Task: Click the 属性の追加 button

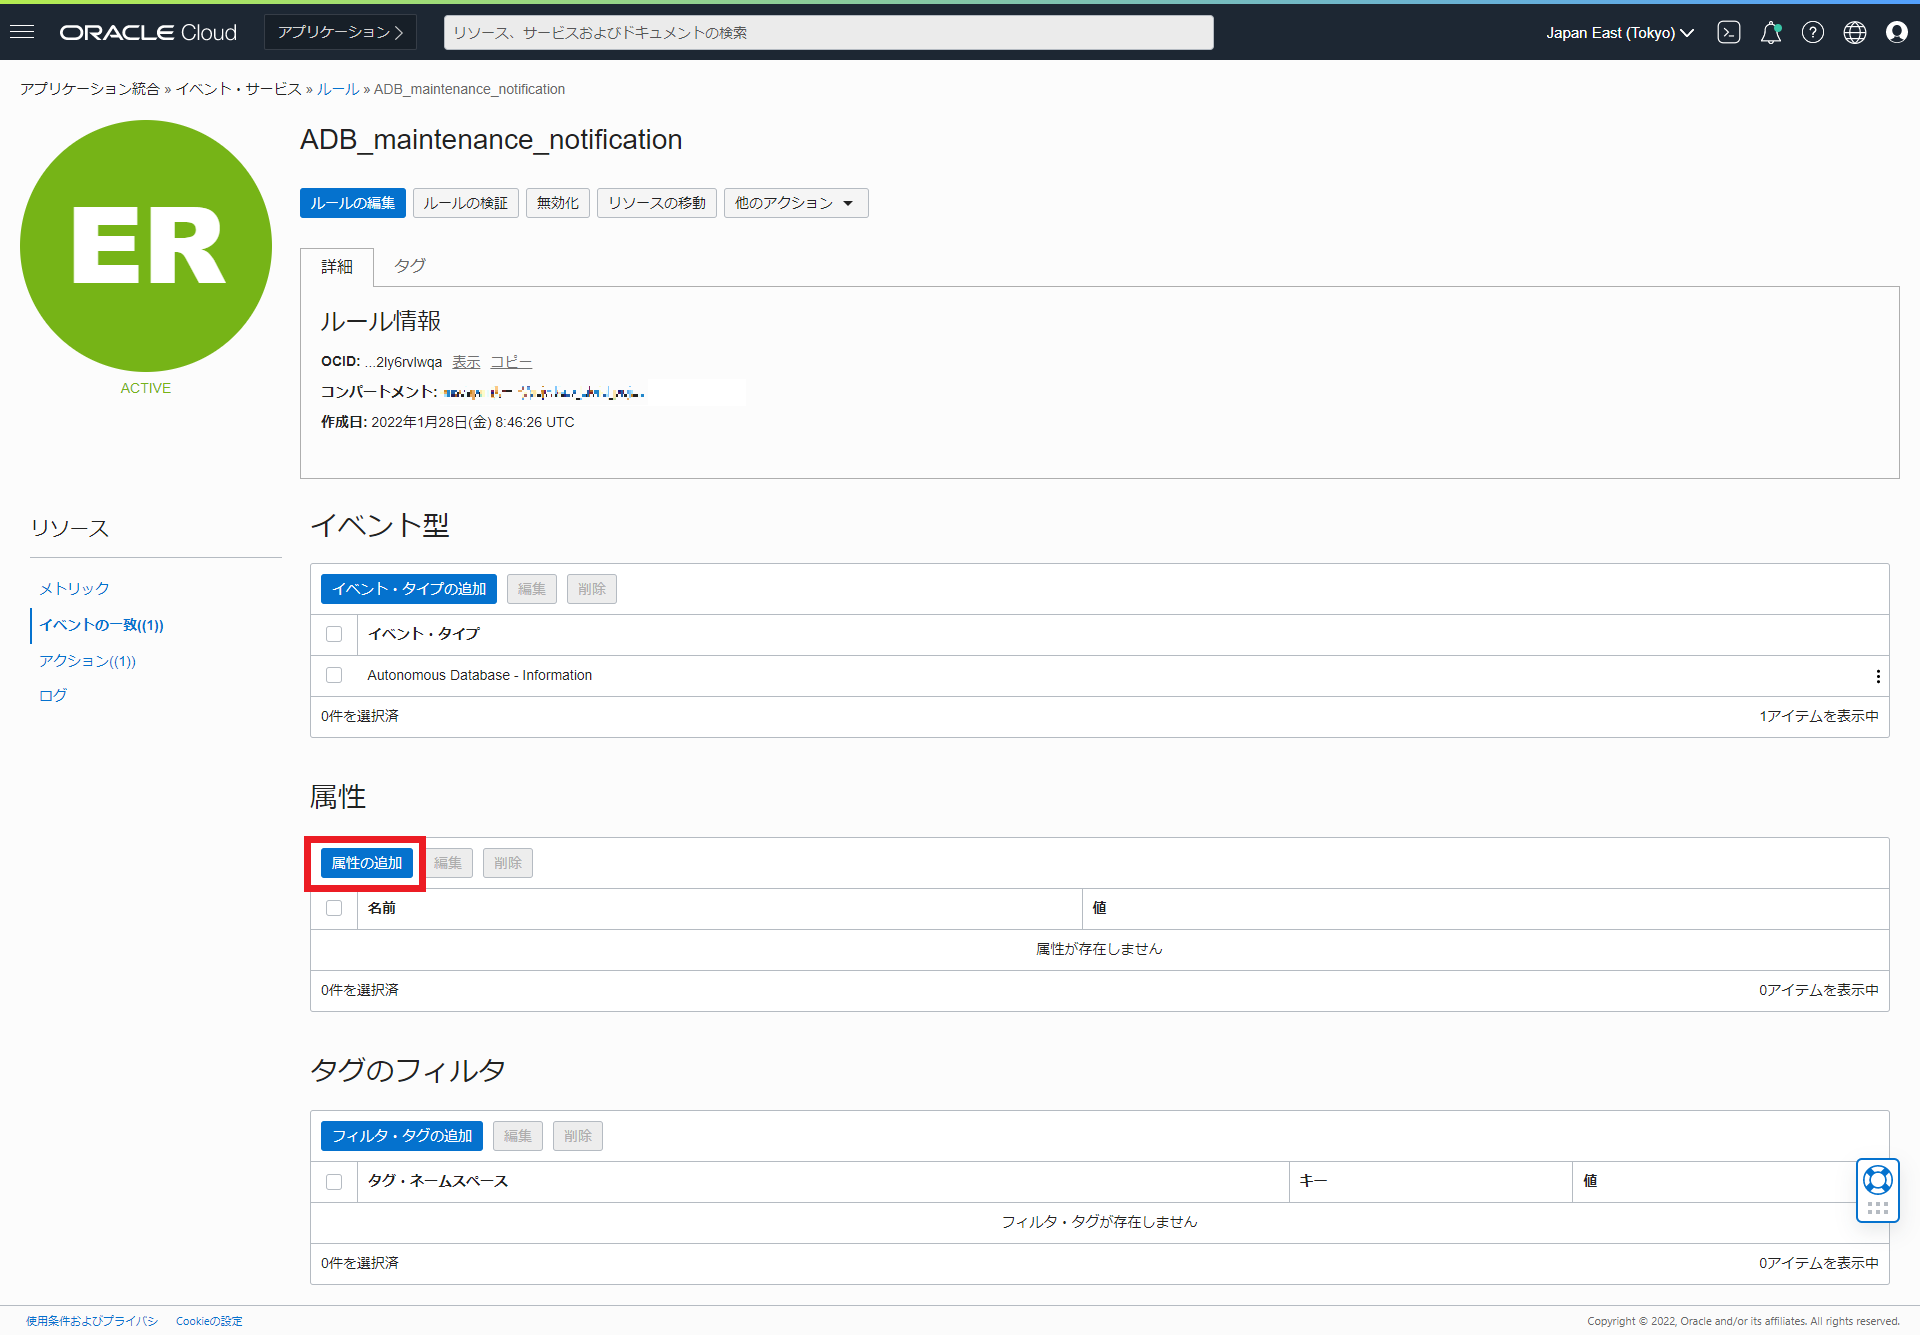Action: pos(366,863)
